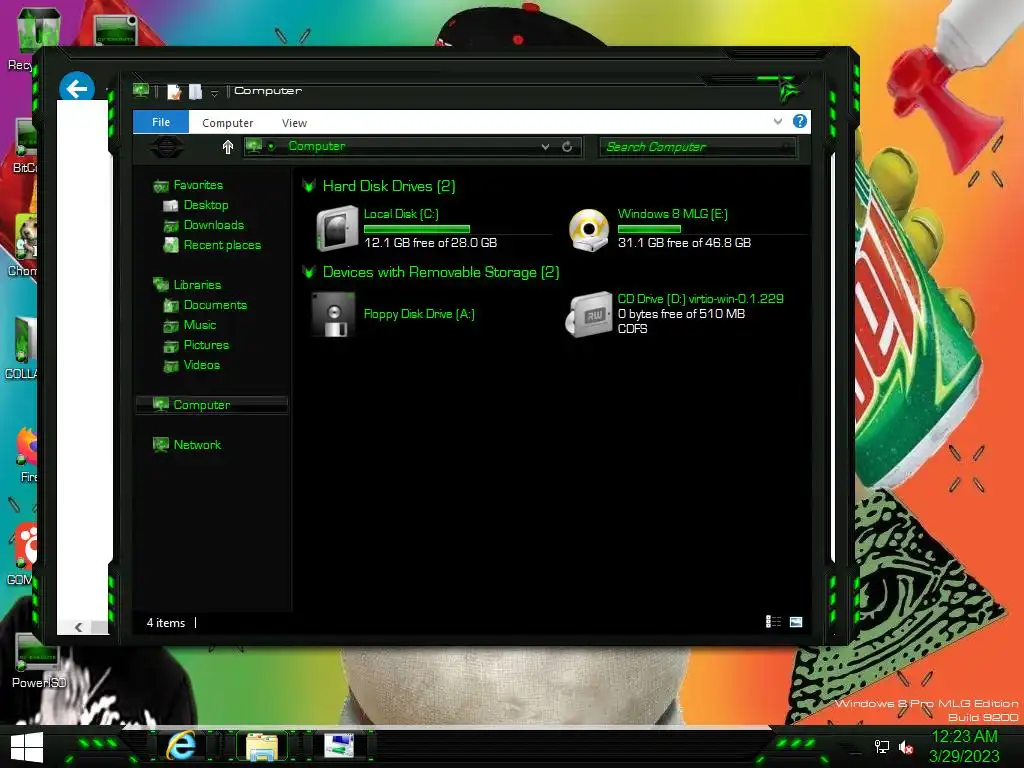Open Downloads under Favorites
Image resolution: width=1024 pixels, height=768 pixels.
coord(214,225)
